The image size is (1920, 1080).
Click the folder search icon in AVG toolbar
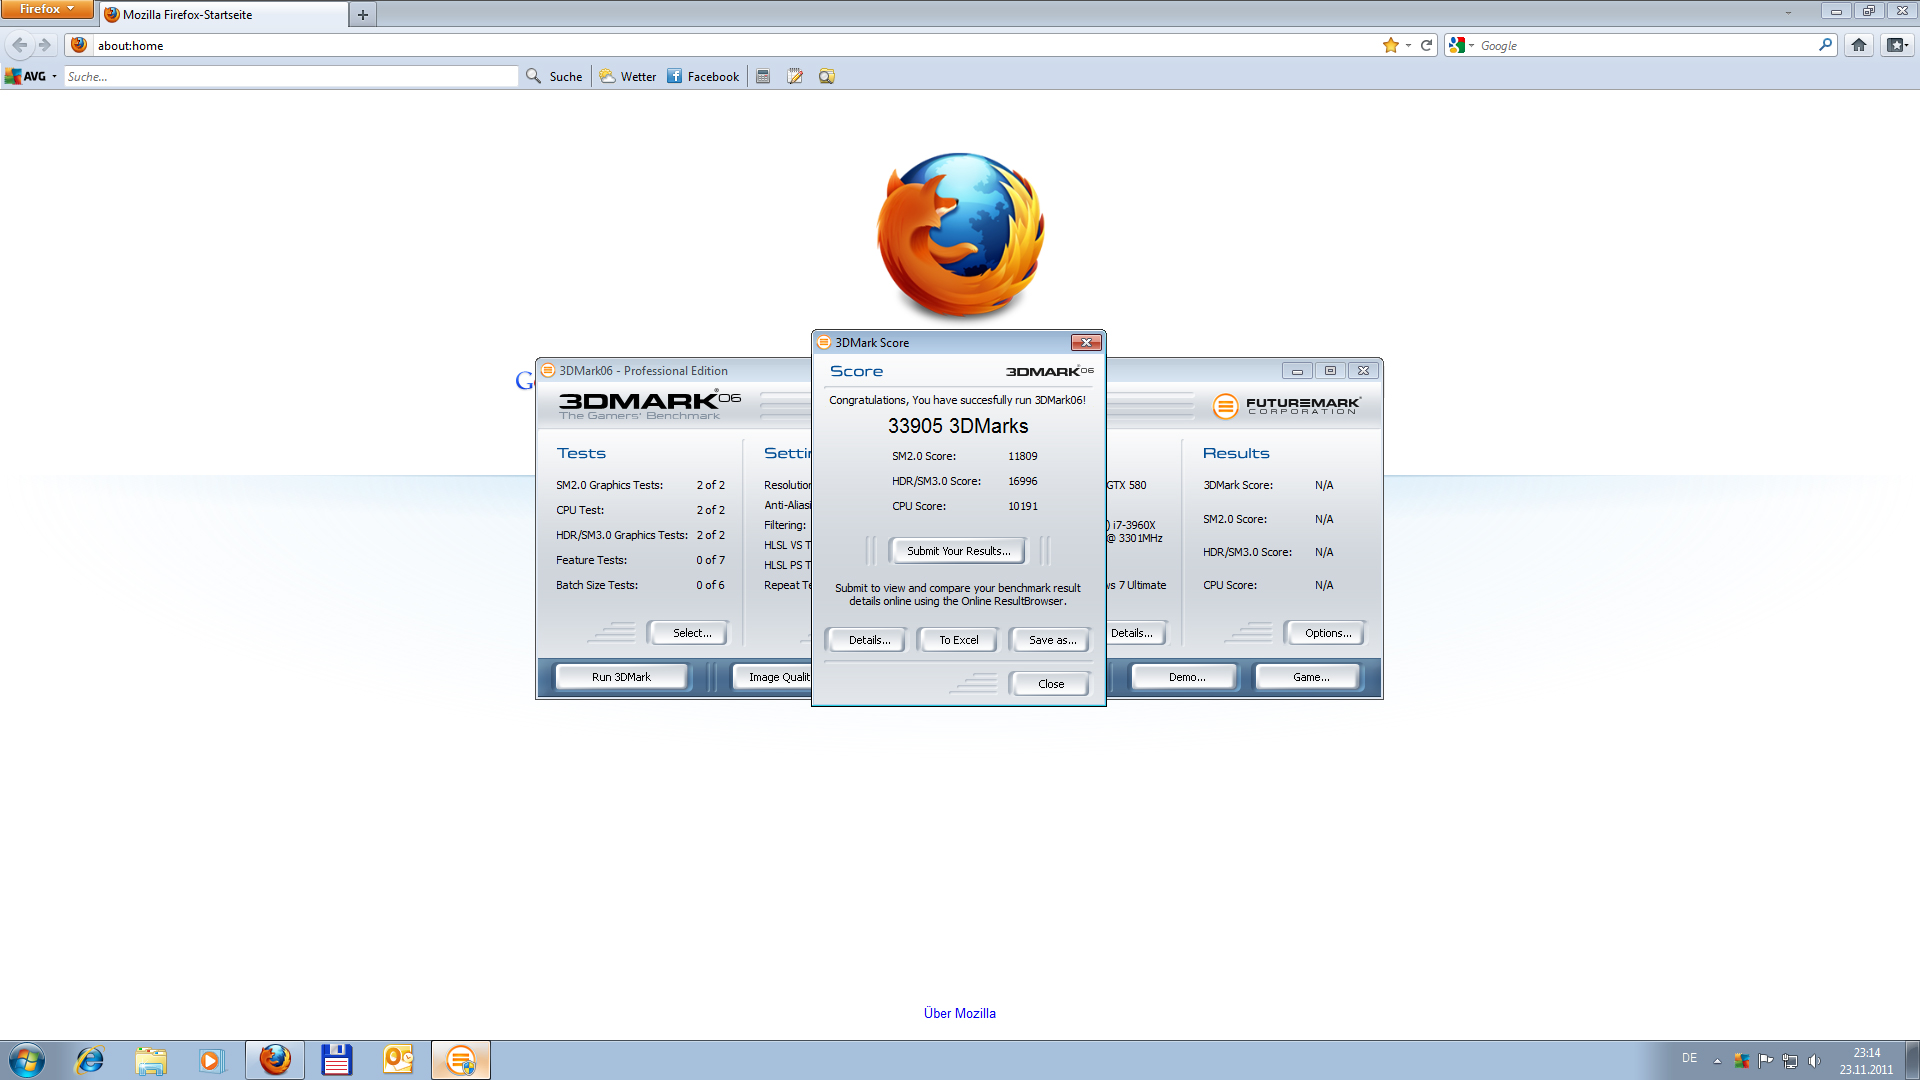826,76
